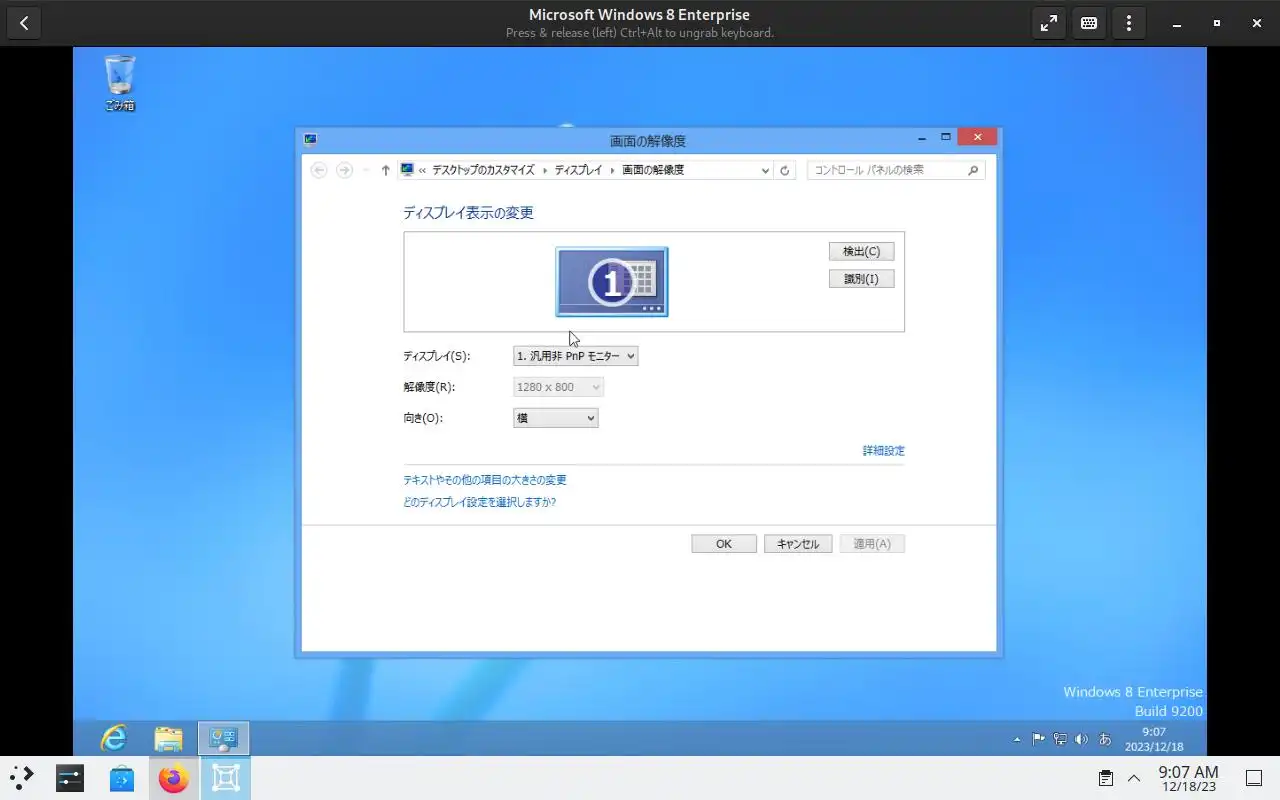Select デスクトップのカスタマイズ in the breadcrumb
1280x800 pixels.
pos(483,170)
